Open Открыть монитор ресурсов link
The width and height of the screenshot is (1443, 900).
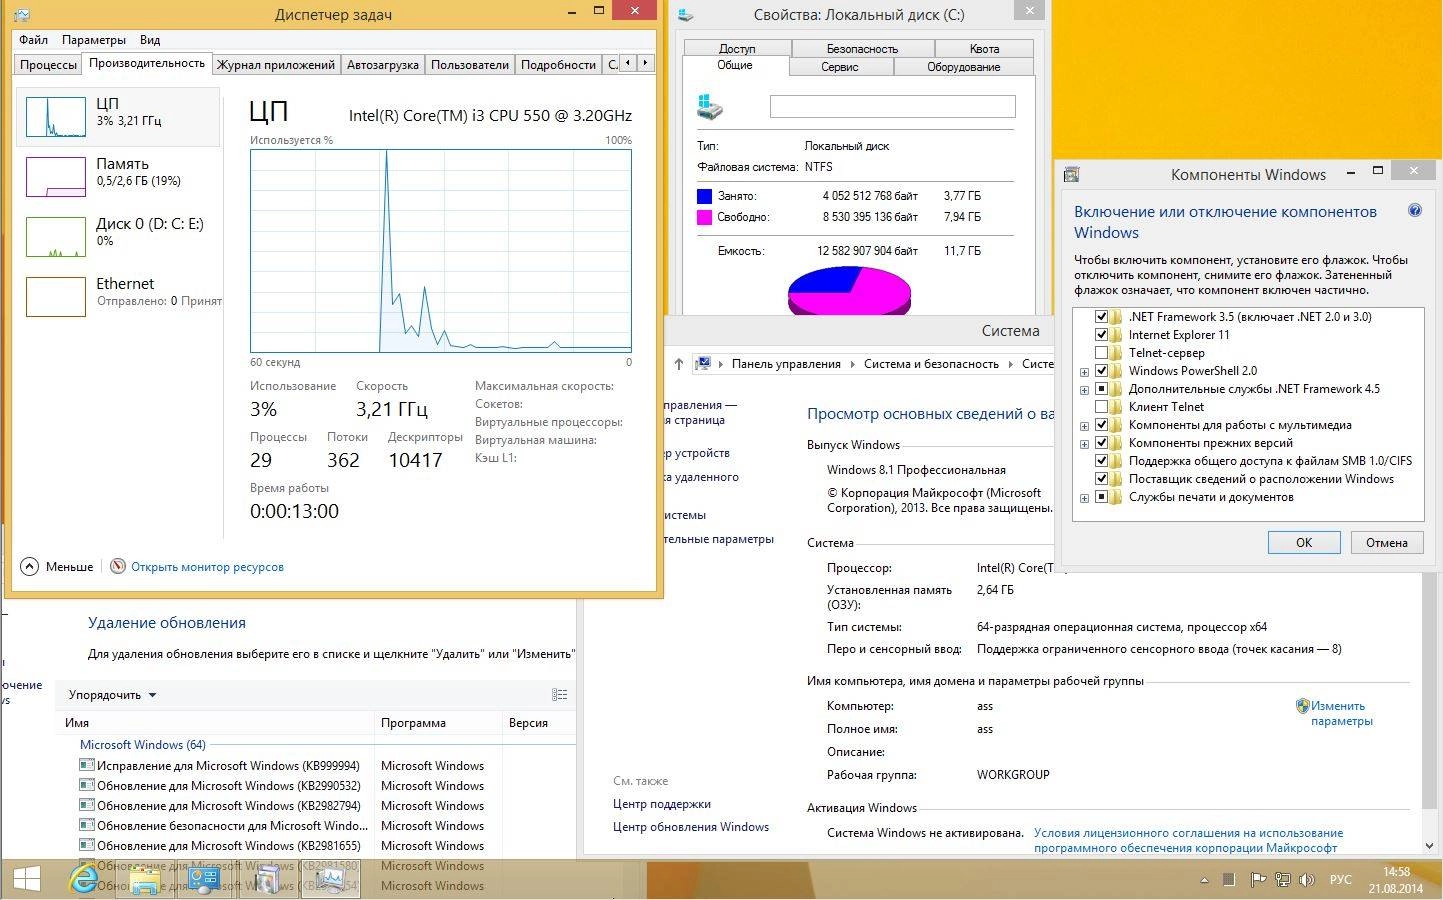coord(207,567)
